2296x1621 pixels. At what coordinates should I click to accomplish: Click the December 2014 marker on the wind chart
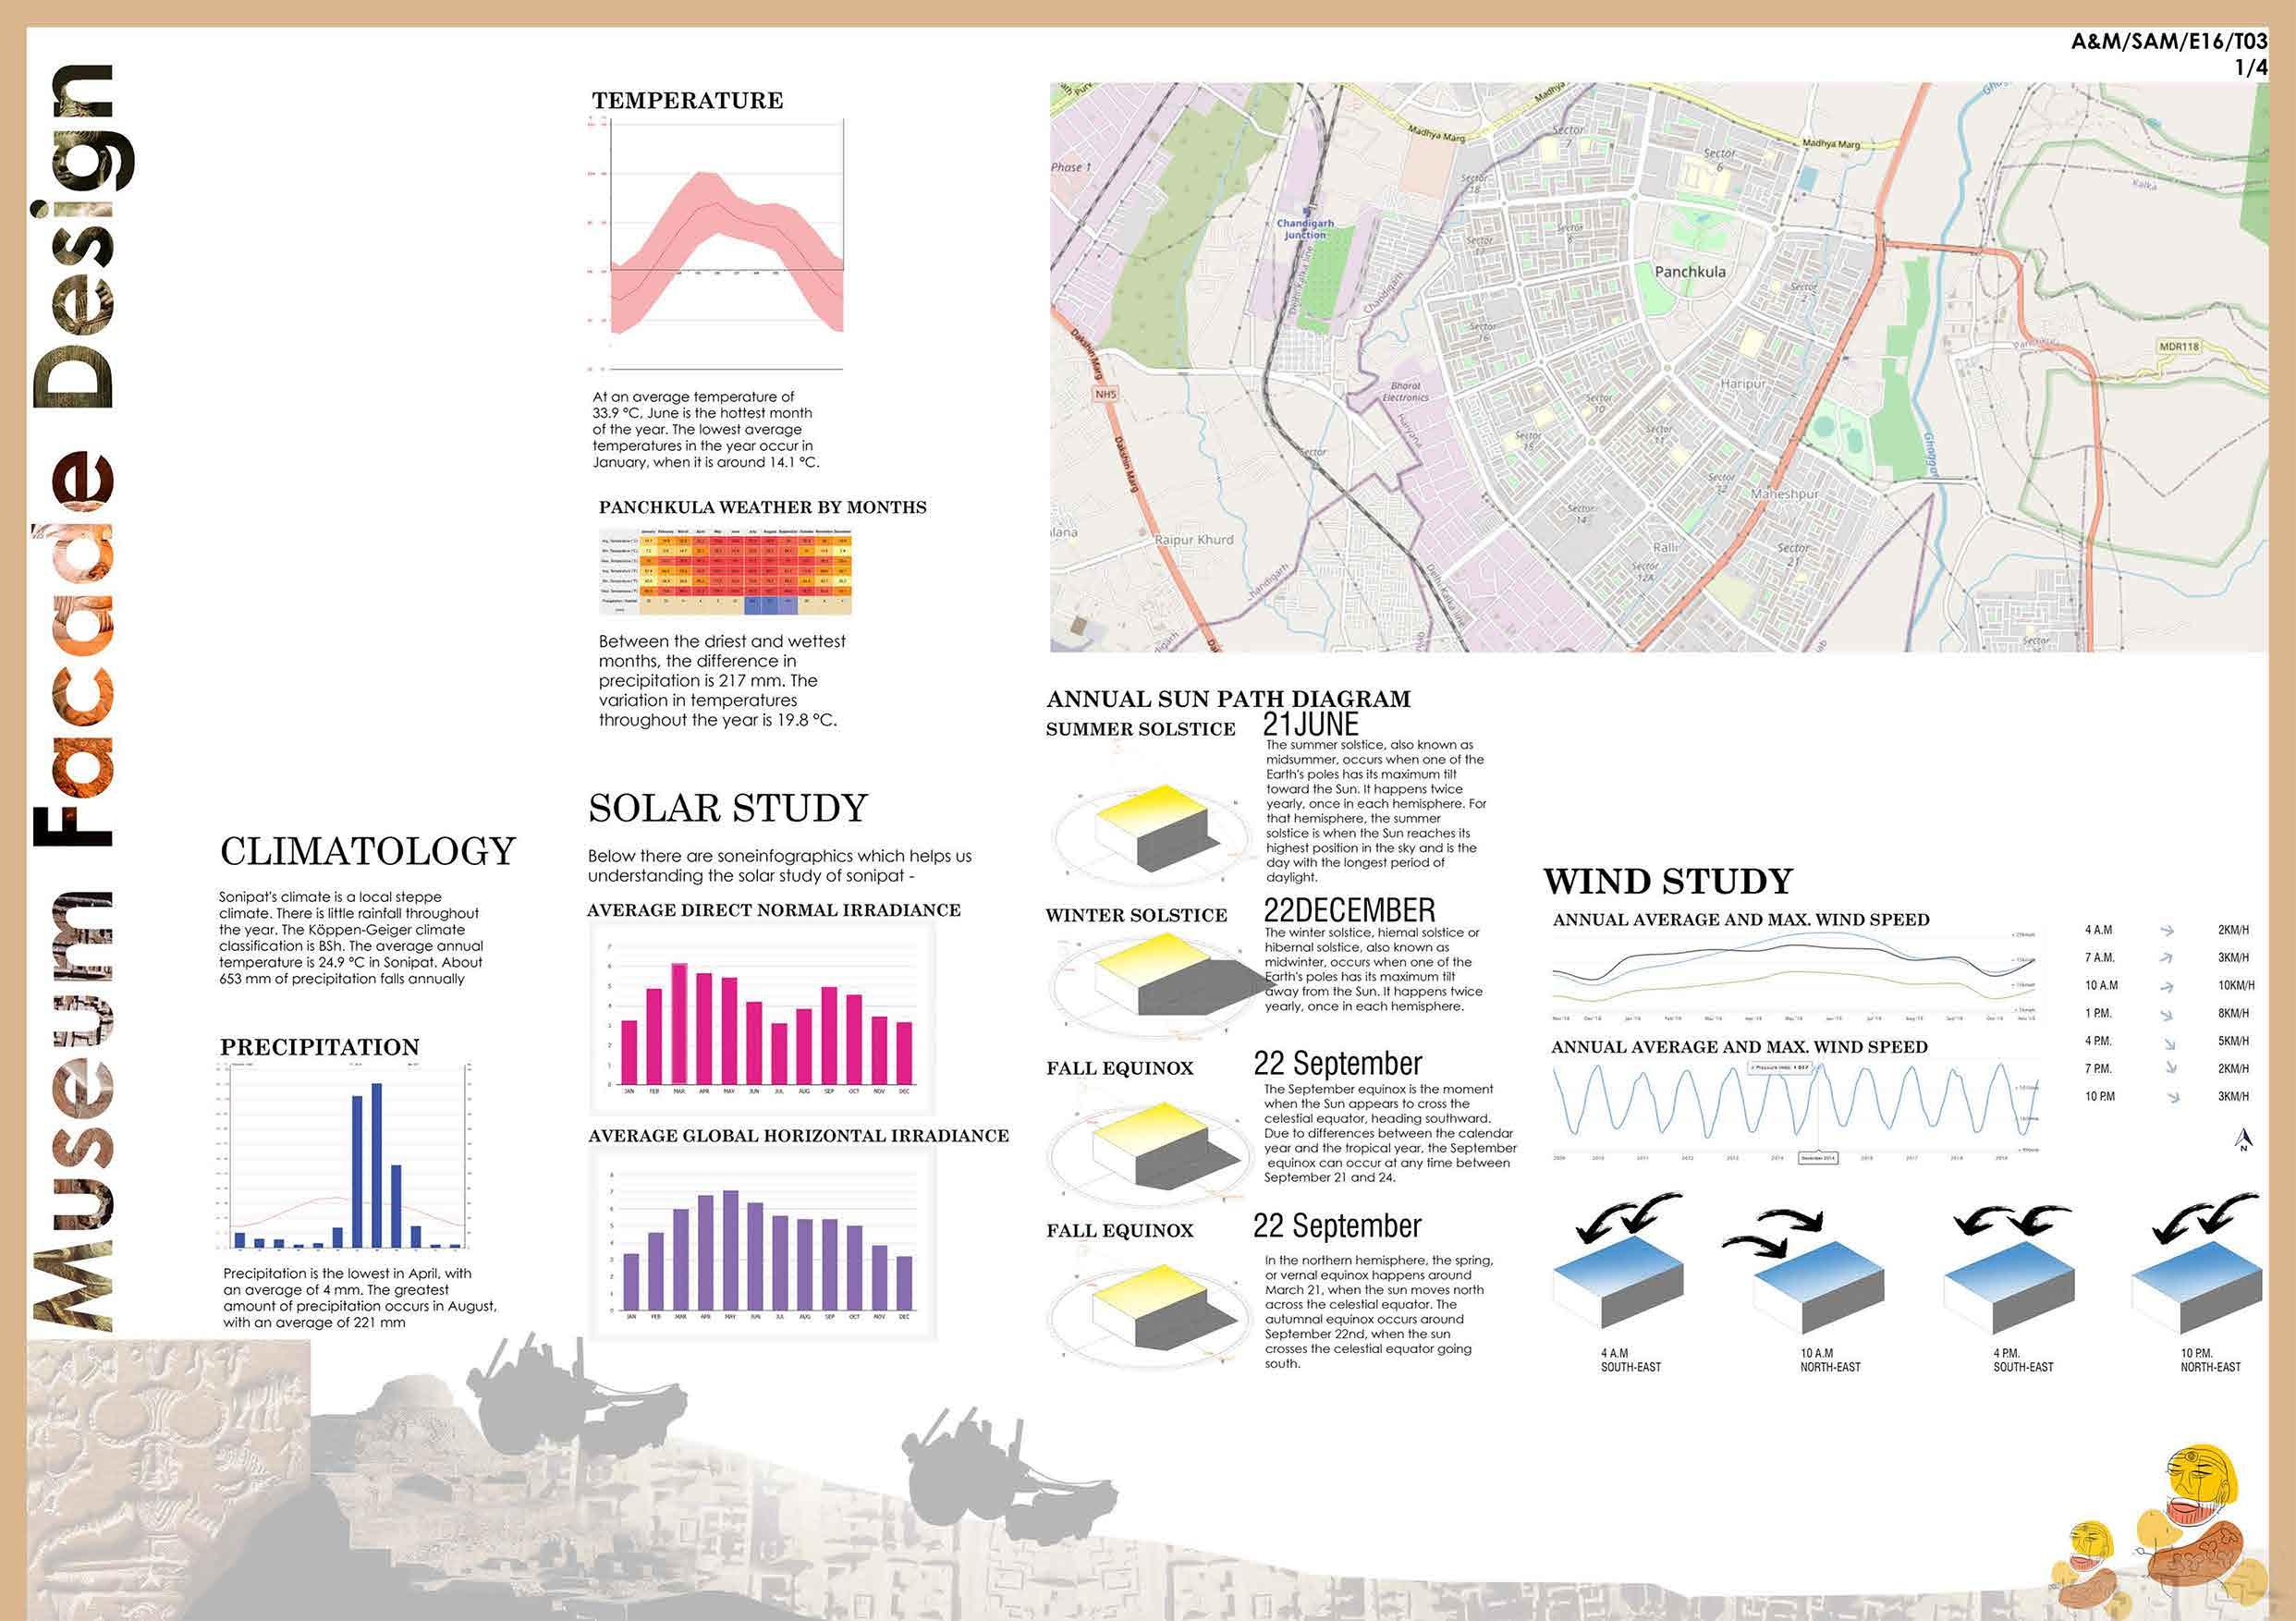pos(1817,1158)
